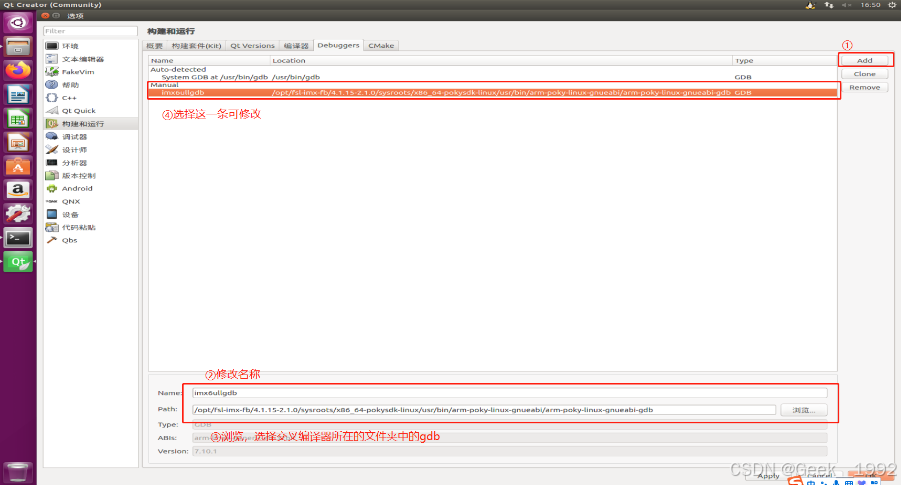
Task: Open the volume indicator in top bar
Action: coord(846,5)
